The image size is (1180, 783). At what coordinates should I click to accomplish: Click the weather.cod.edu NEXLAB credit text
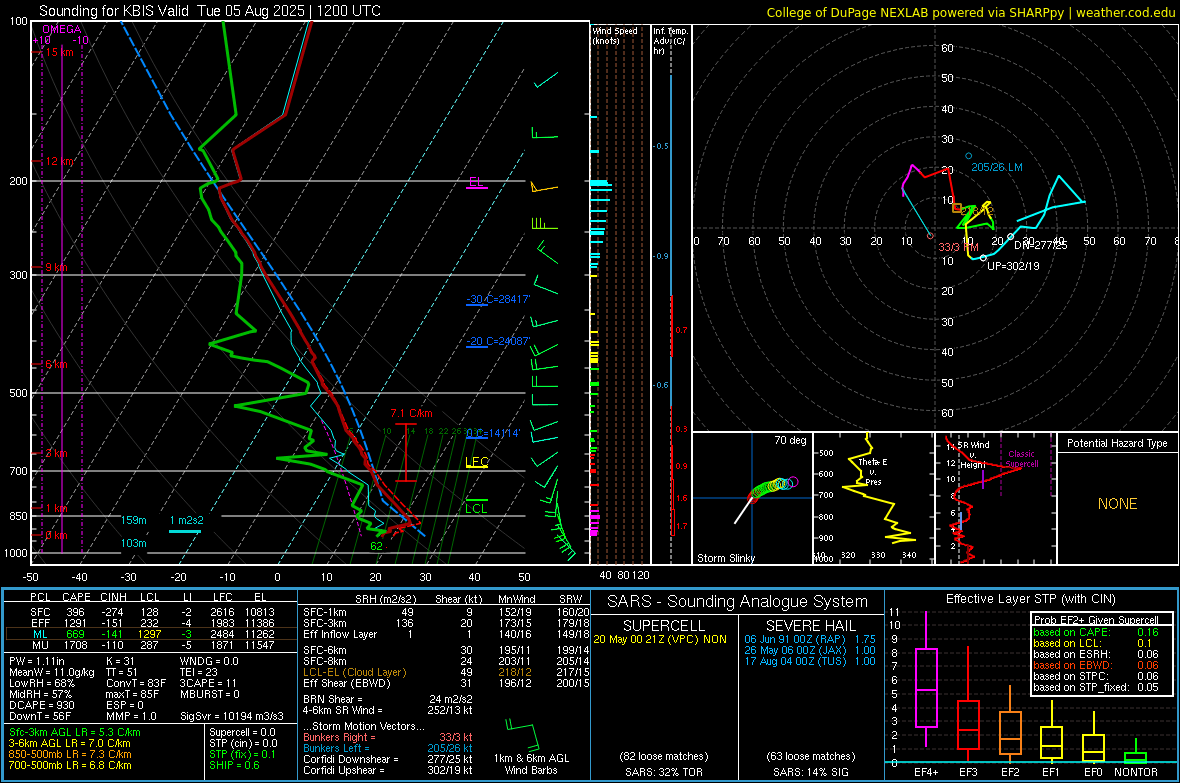pos(971,12)
